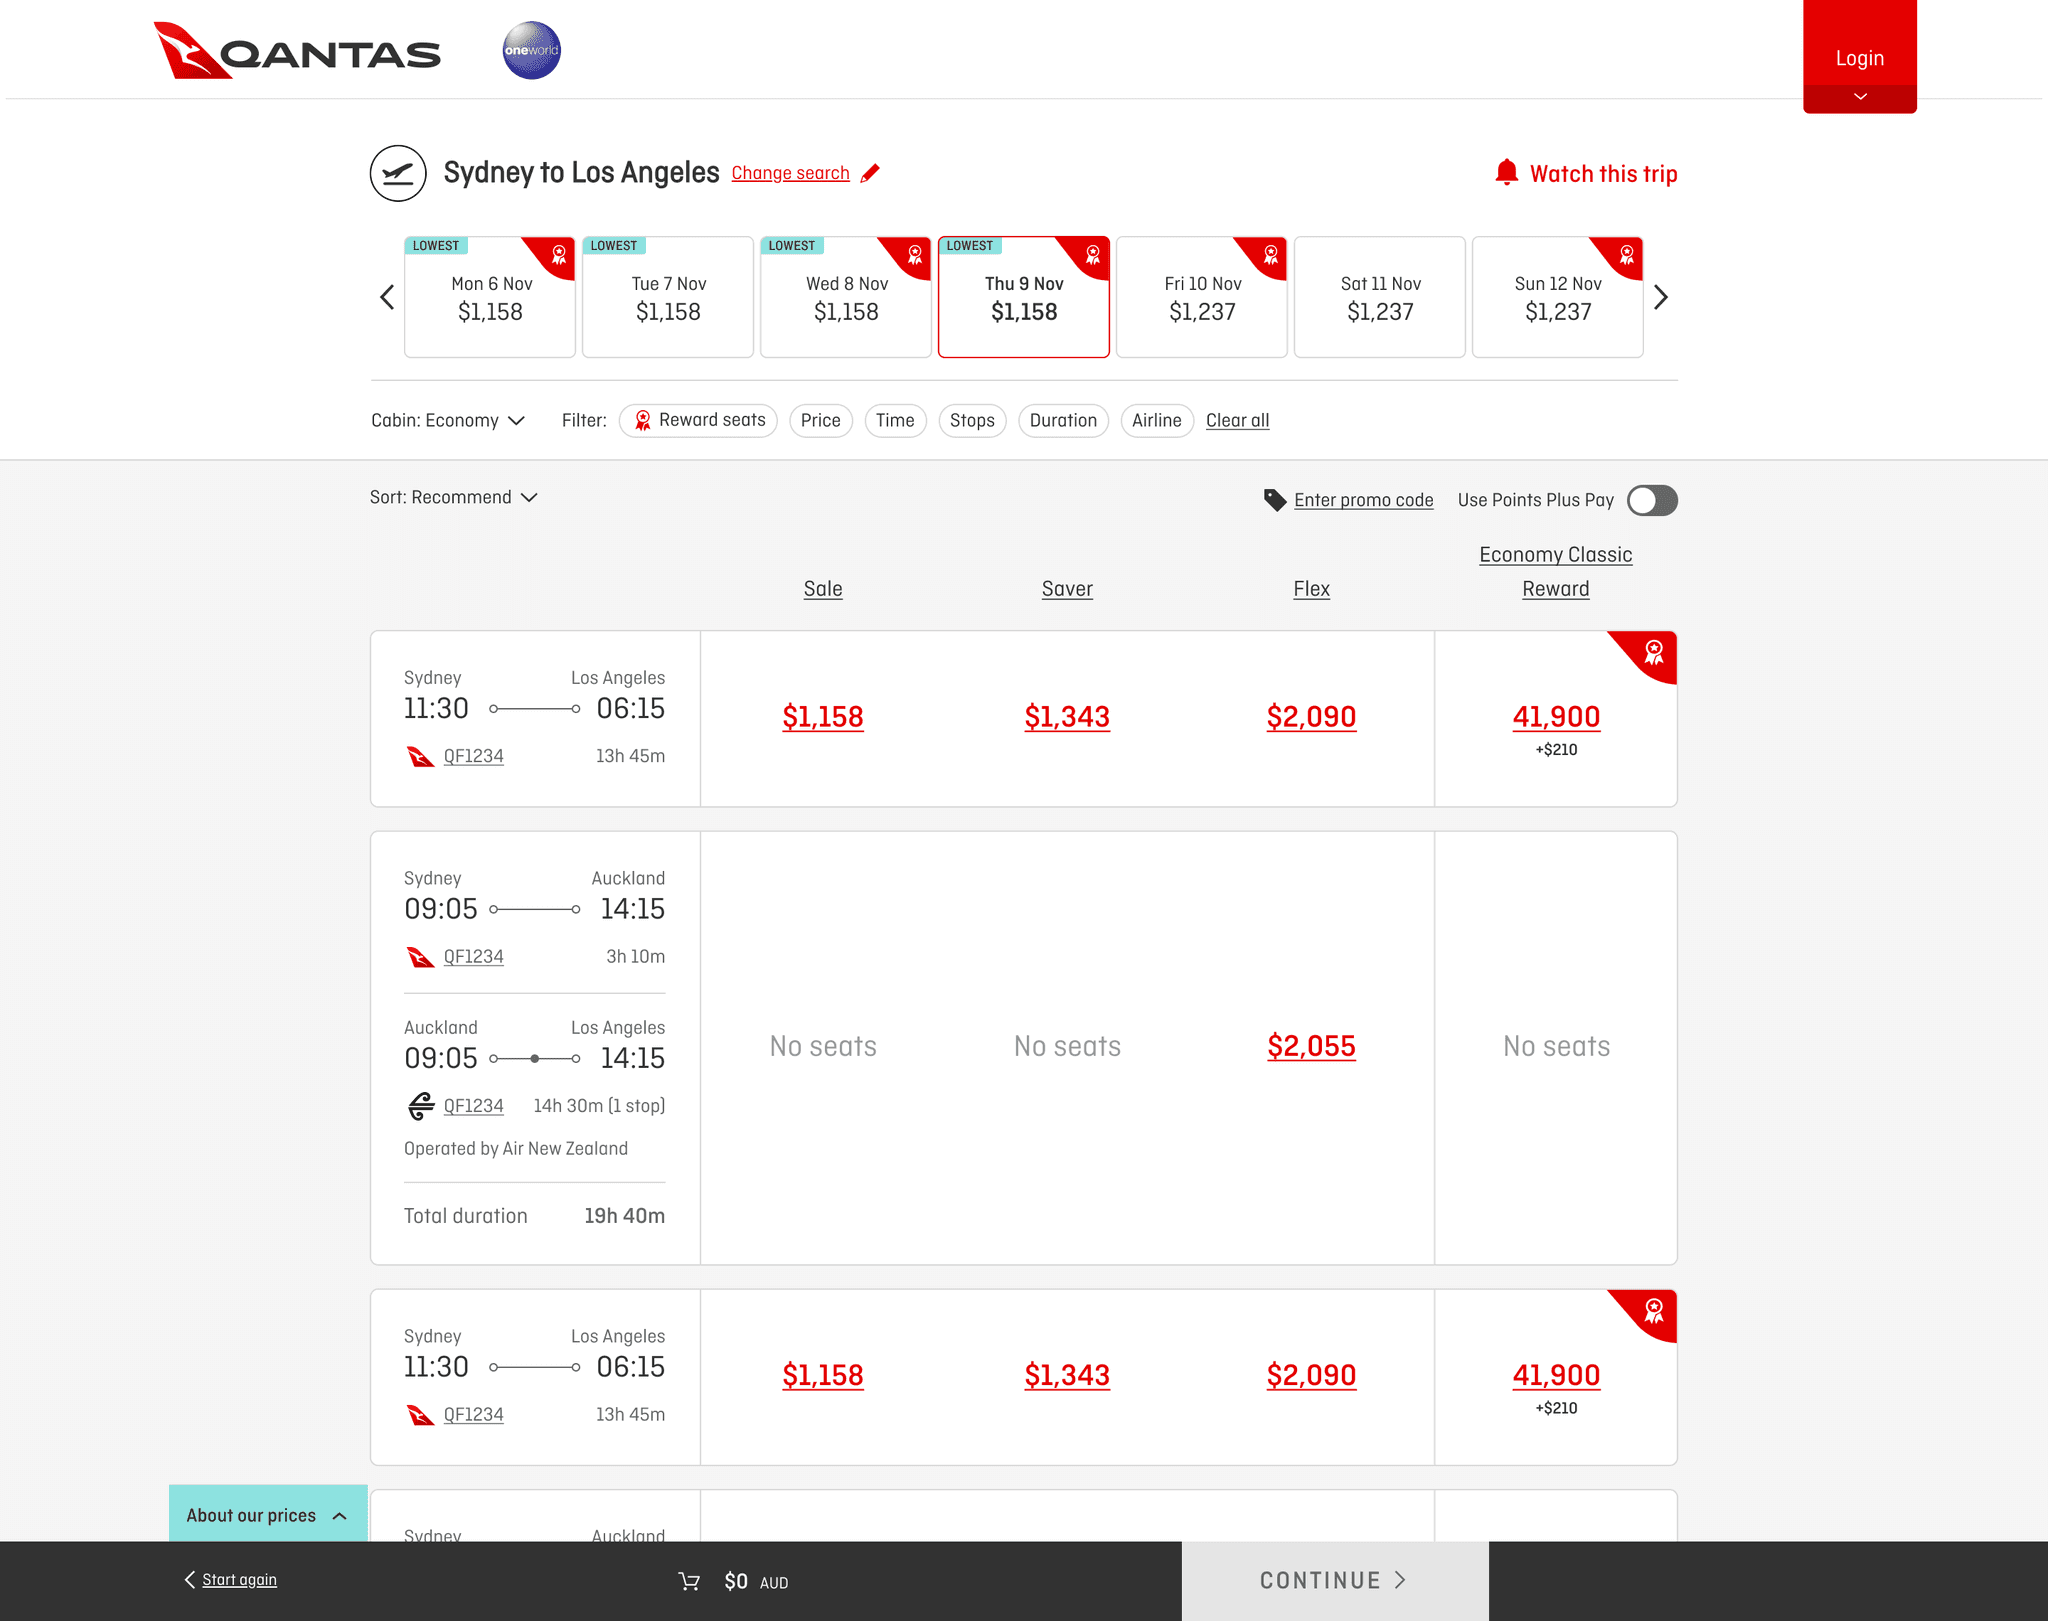
Task: Select the Thu 9 Nov date tab
Action: click(1024, 297)
